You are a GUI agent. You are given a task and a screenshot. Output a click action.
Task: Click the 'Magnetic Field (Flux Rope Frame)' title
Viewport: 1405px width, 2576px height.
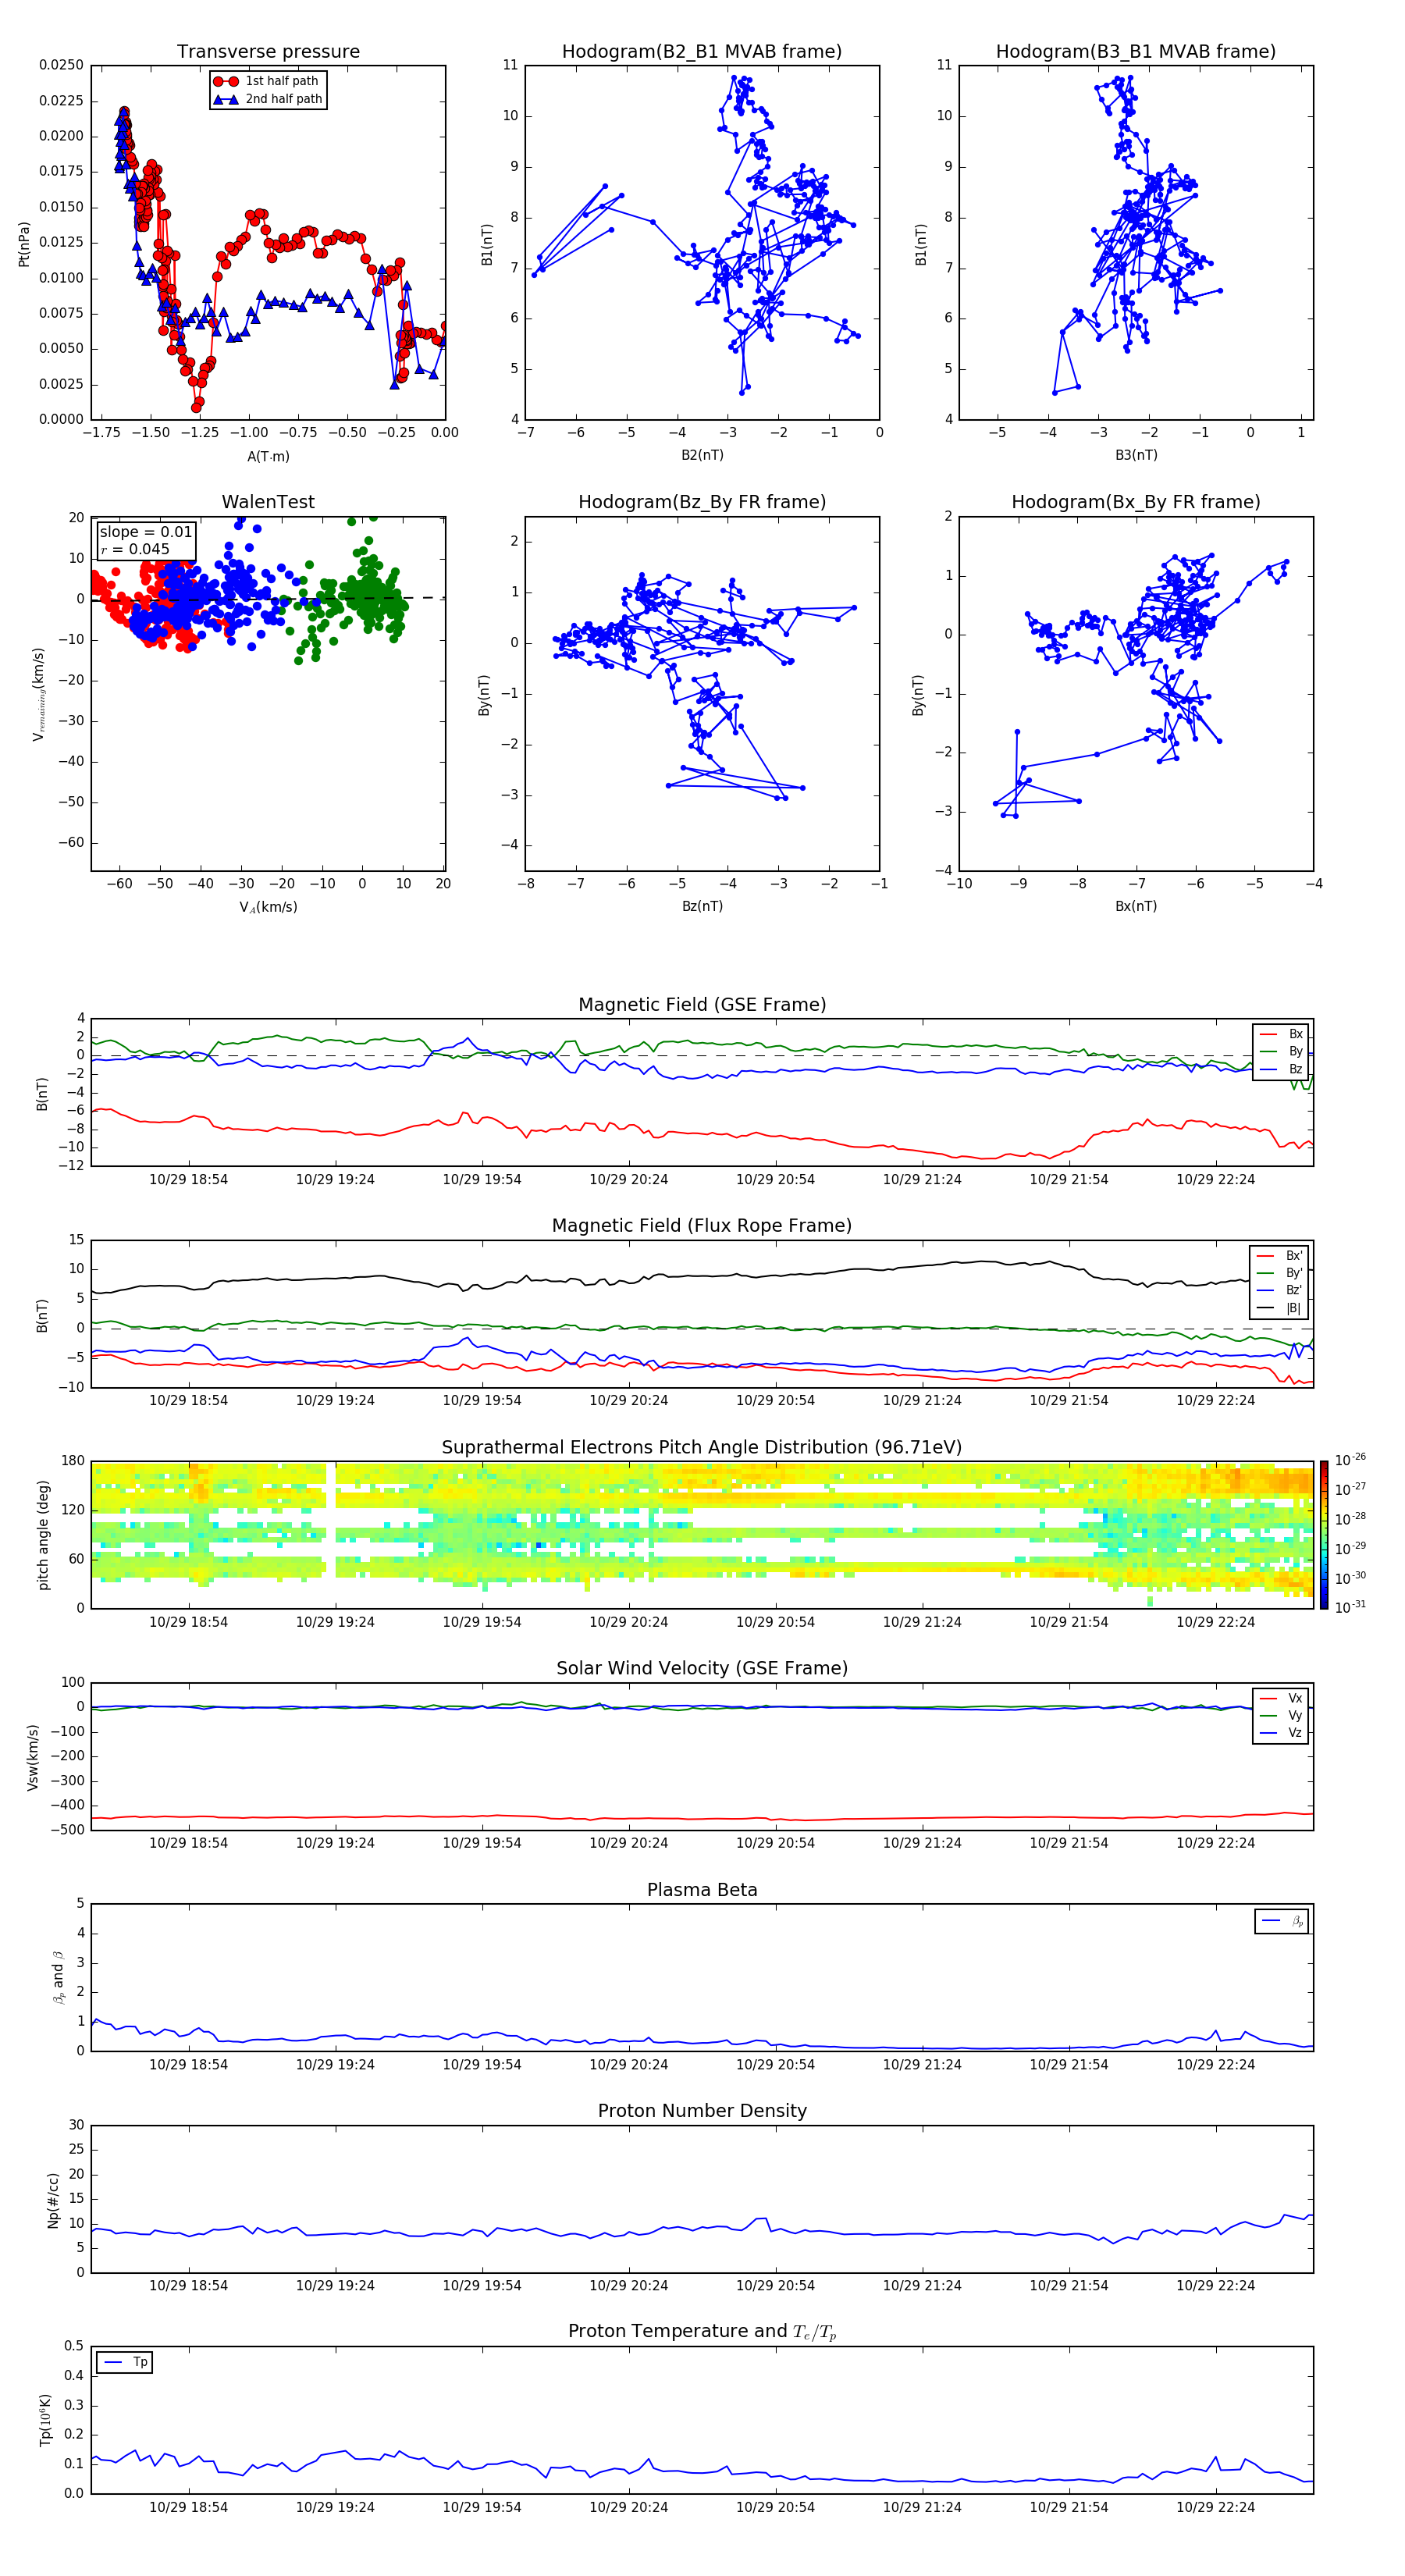702,1226
